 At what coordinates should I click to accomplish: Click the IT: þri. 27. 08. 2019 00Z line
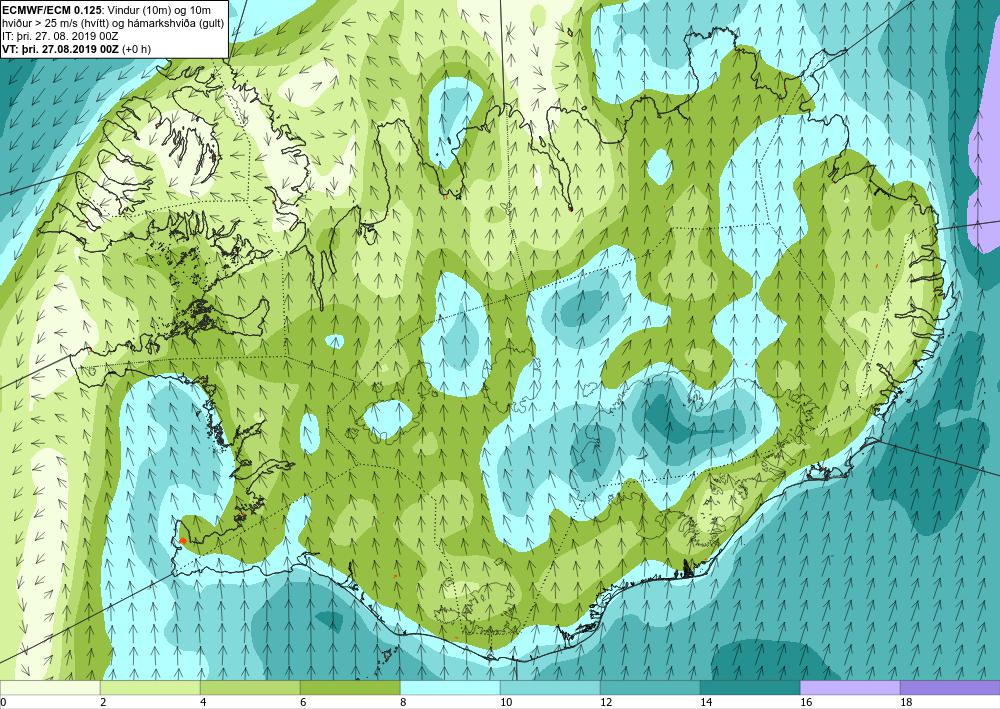point(60,36)
